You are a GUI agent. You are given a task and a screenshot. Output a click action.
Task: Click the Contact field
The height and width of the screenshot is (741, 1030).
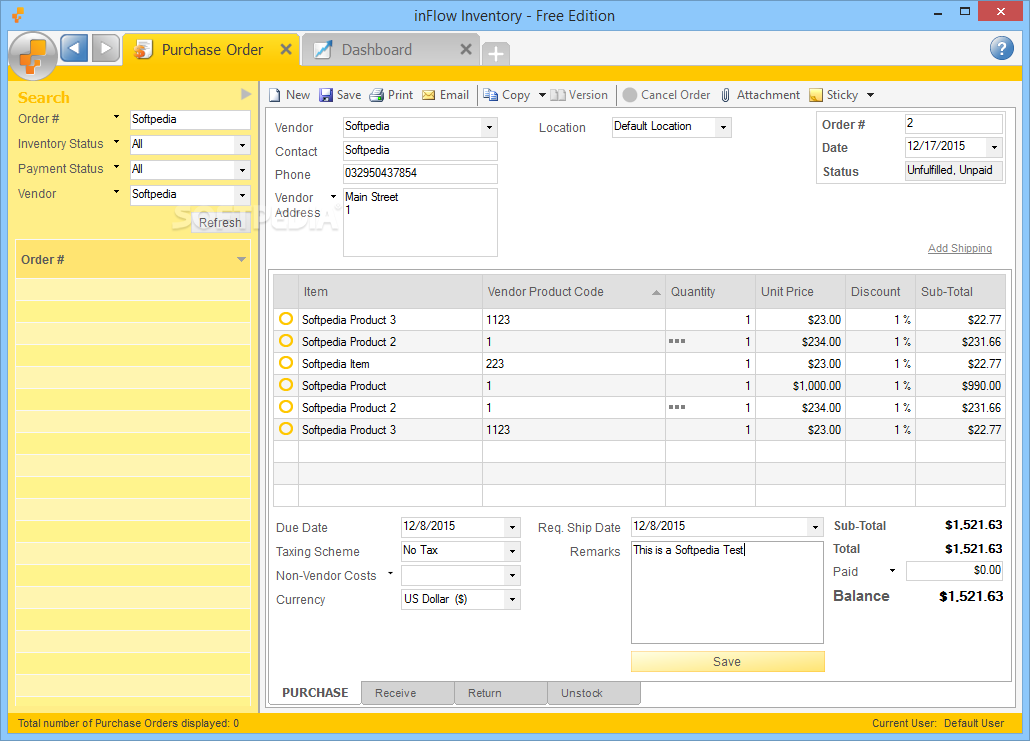point(420,150)
